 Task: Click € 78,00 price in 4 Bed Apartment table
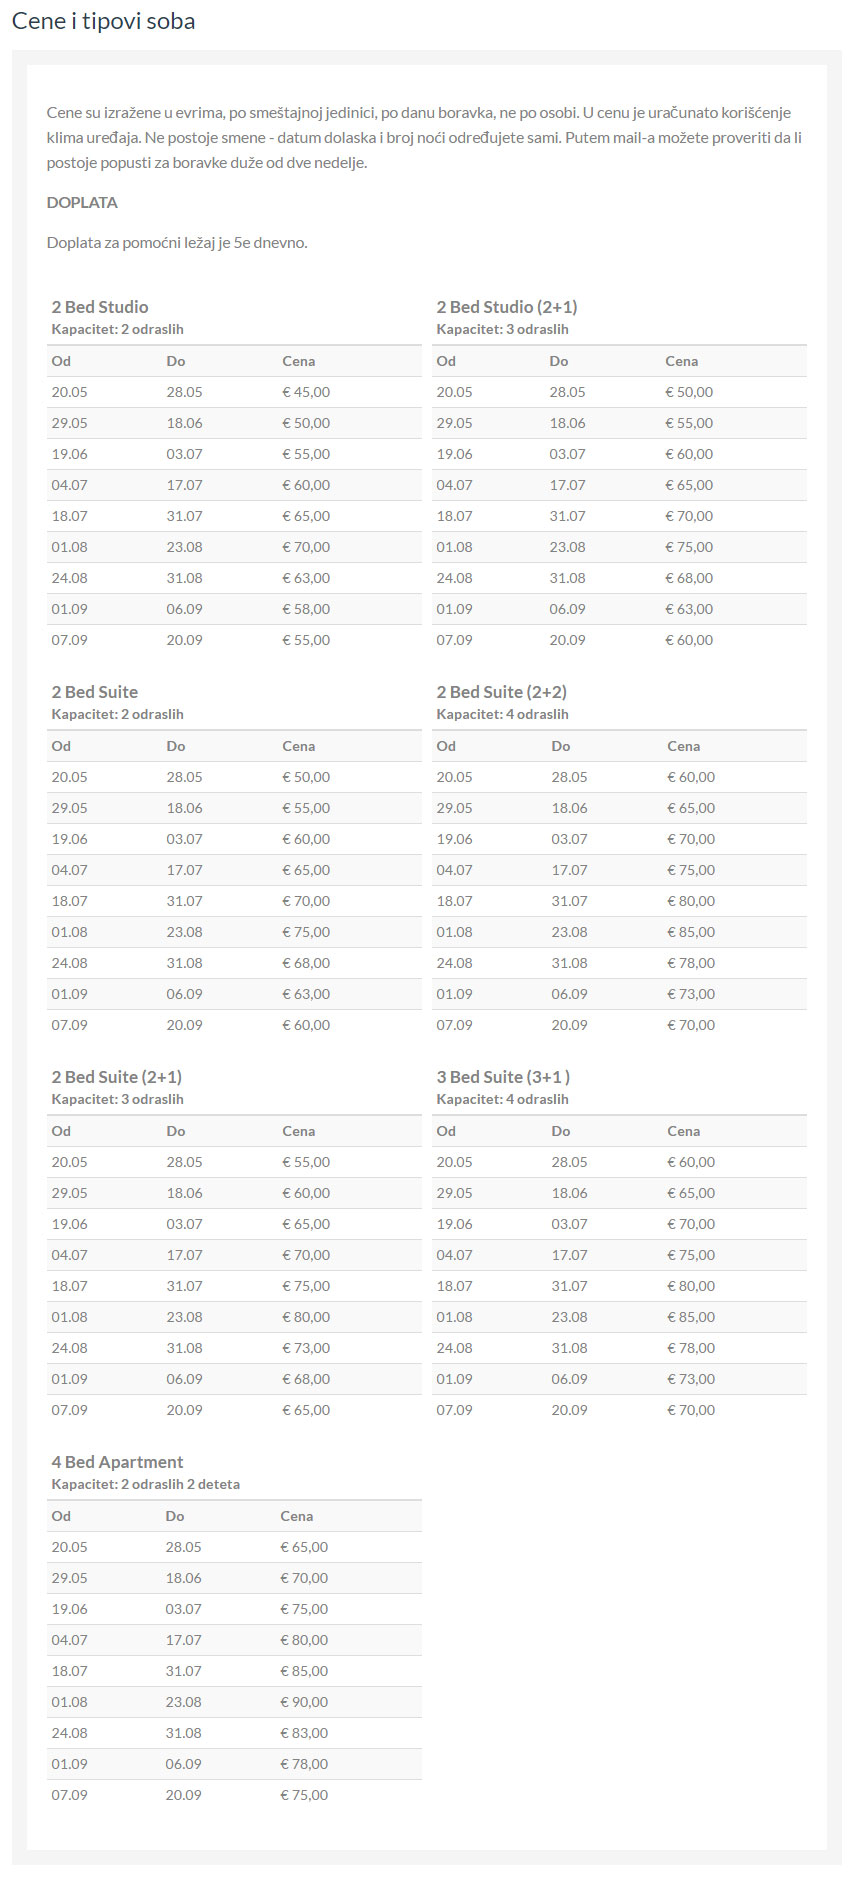[304, 1764]
